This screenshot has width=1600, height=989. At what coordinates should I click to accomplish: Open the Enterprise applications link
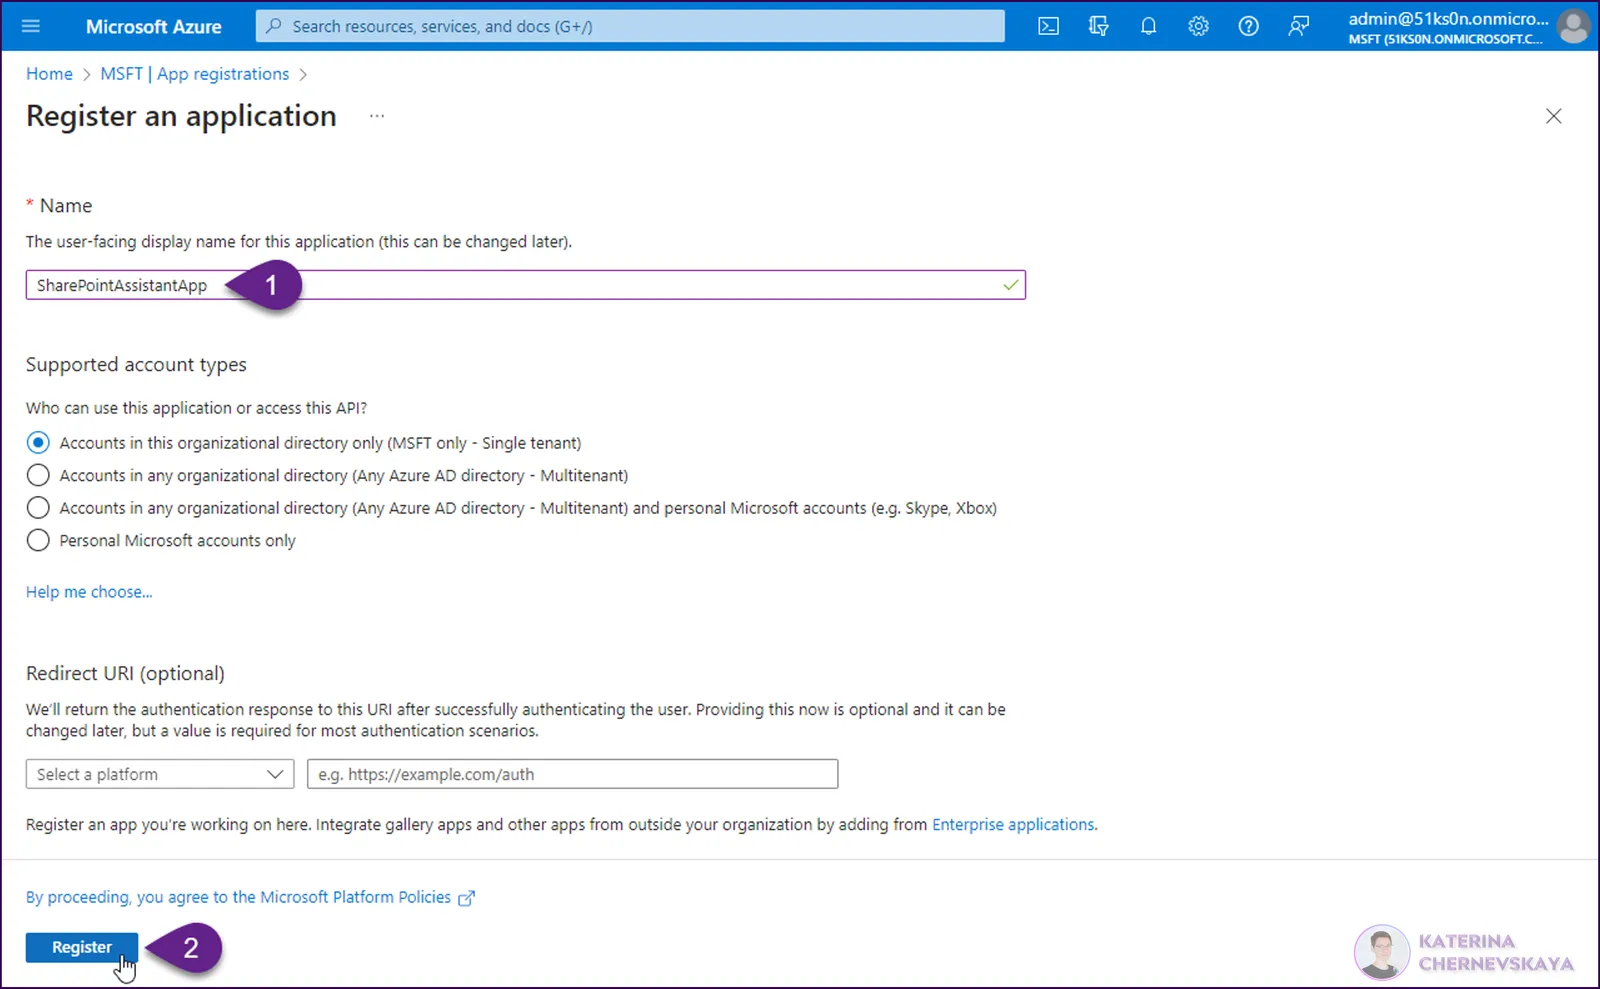click(1013, 824)
